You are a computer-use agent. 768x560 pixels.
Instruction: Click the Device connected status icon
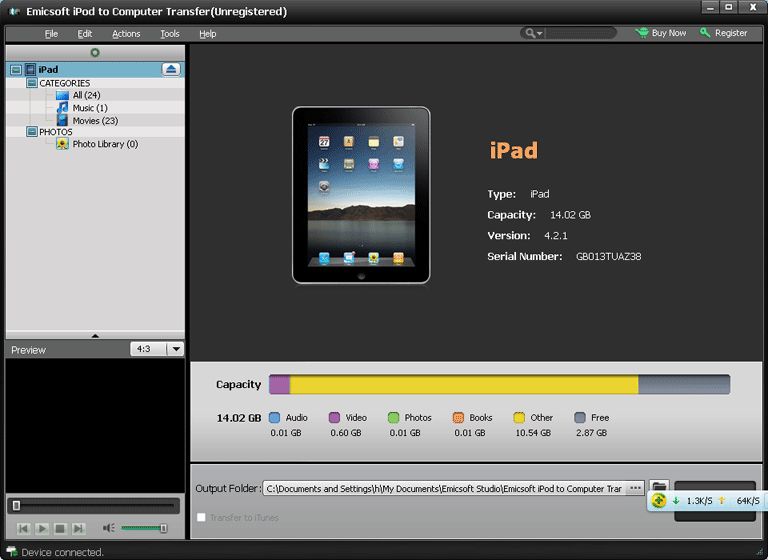11,552
